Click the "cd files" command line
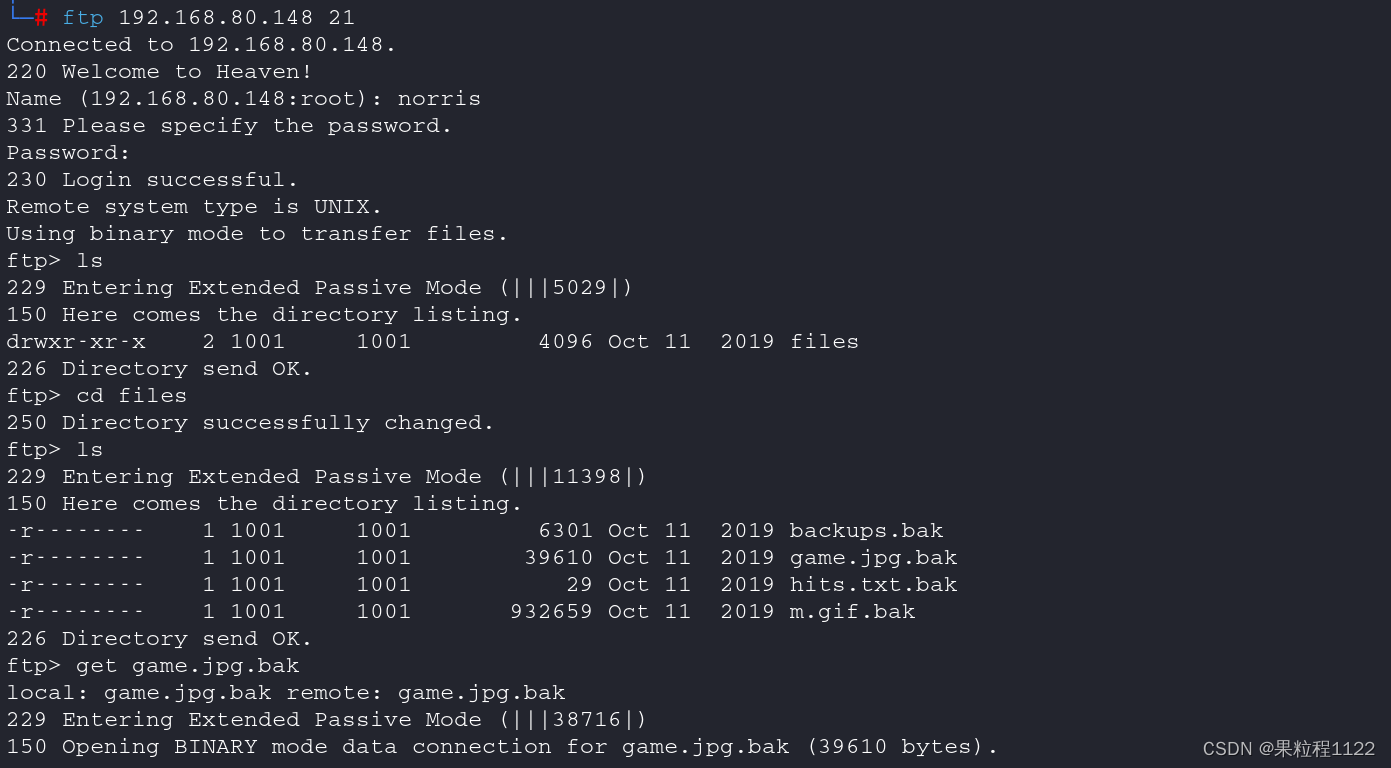The height and width of the screenshot is (768, 1391). 131,396
